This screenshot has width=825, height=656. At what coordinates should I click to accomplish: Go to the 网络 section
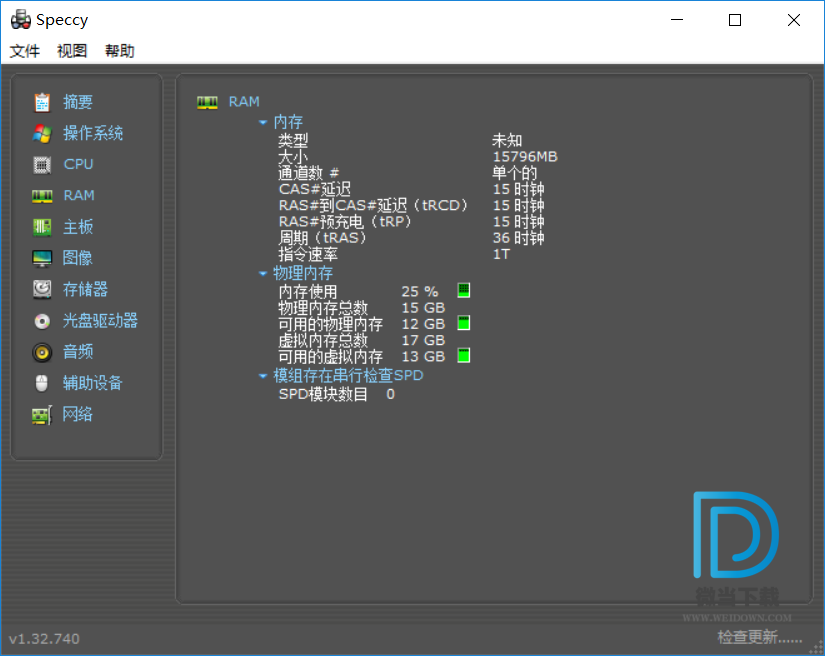click(x=78, y=414)
